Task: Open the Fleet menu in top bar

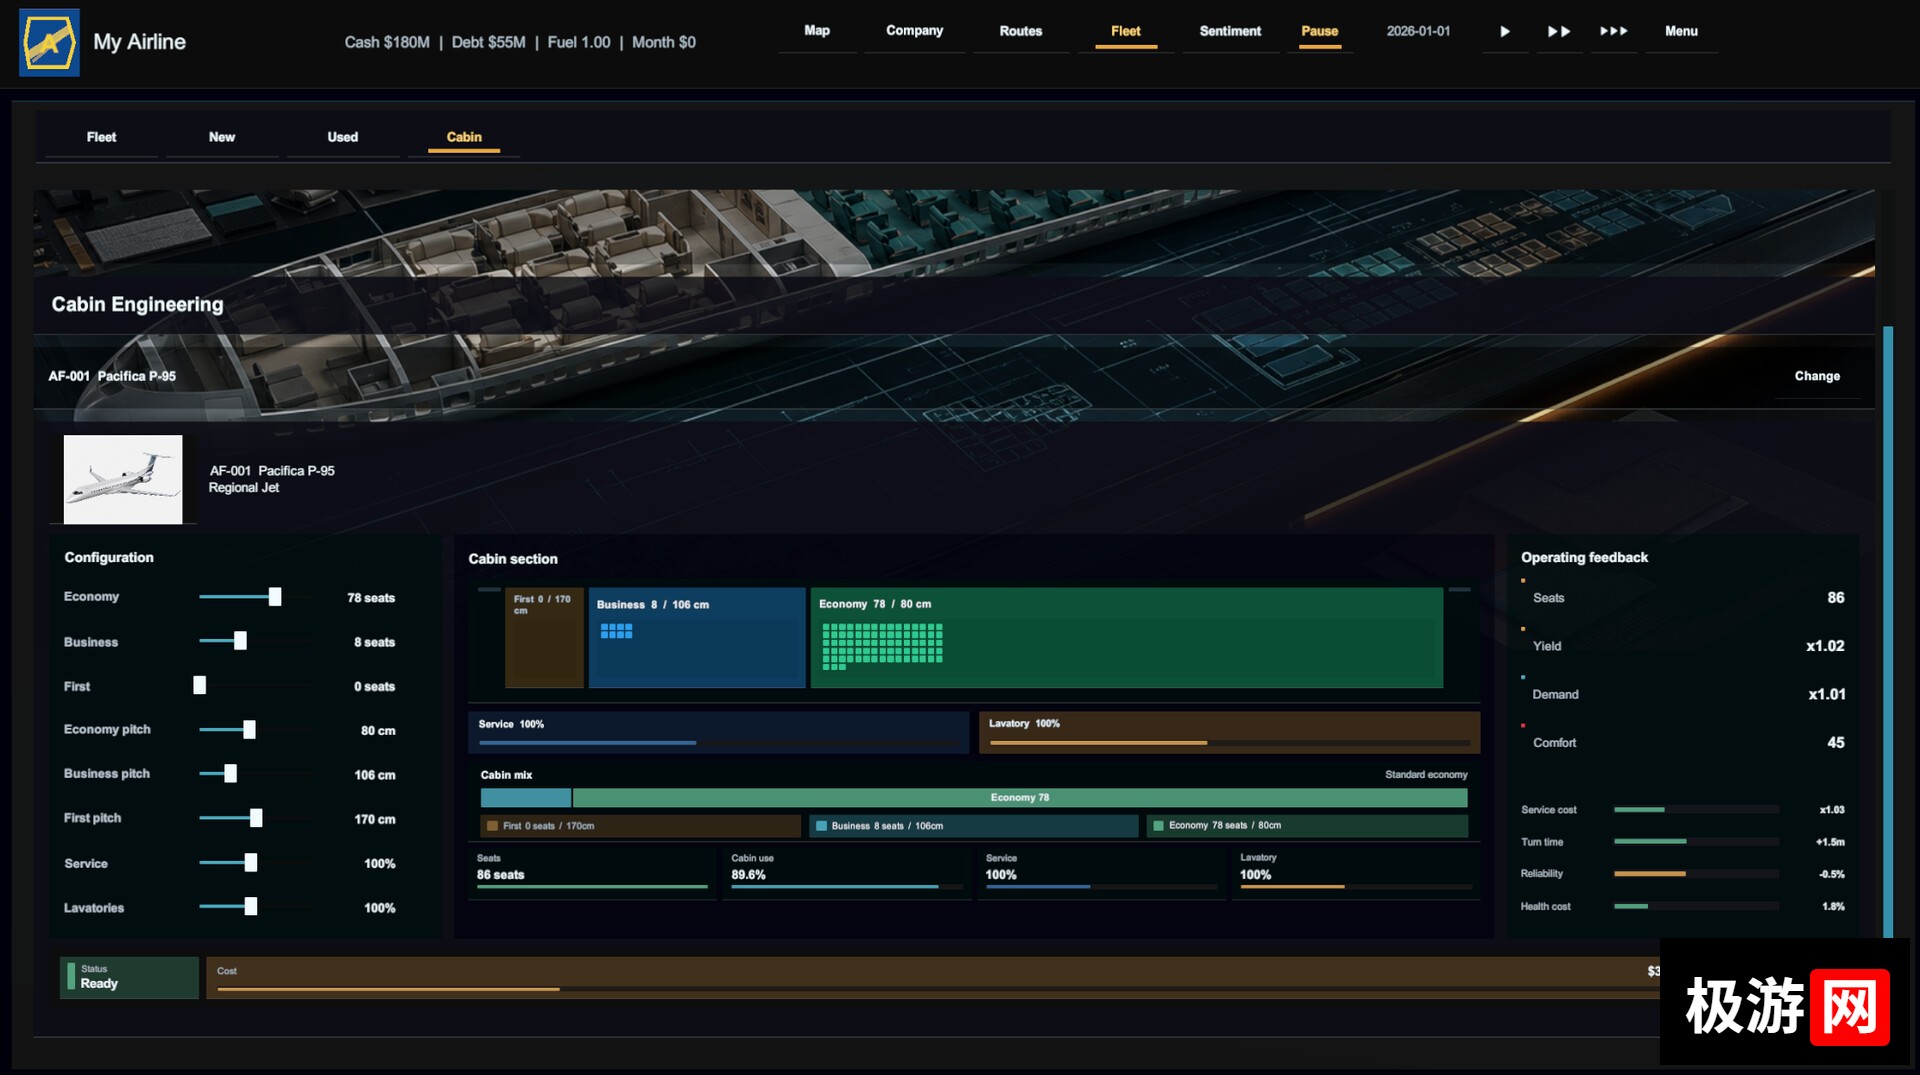Action: 1125,32
